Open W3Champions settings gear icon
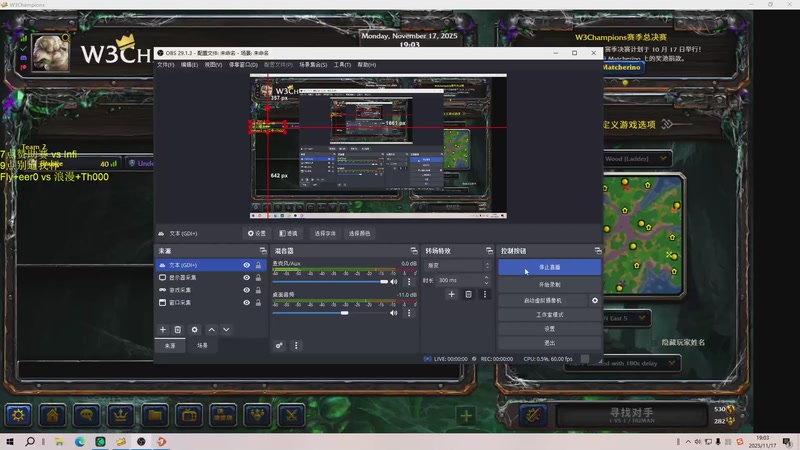 18,415
